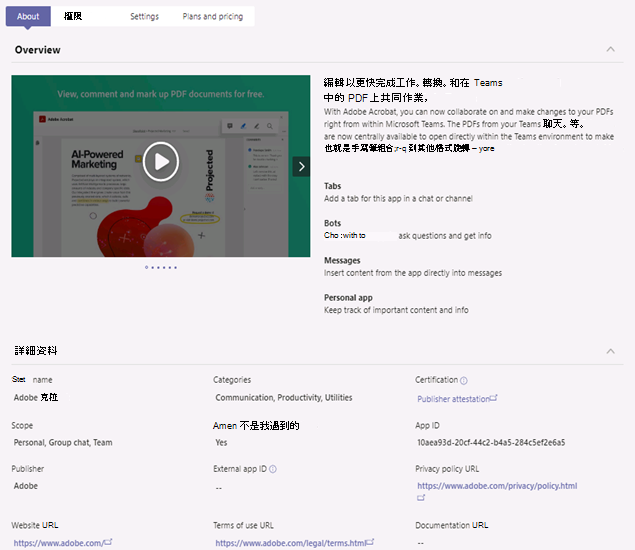
Task: Open the Adobe privacy policy URL
Action: coord(497,486)
